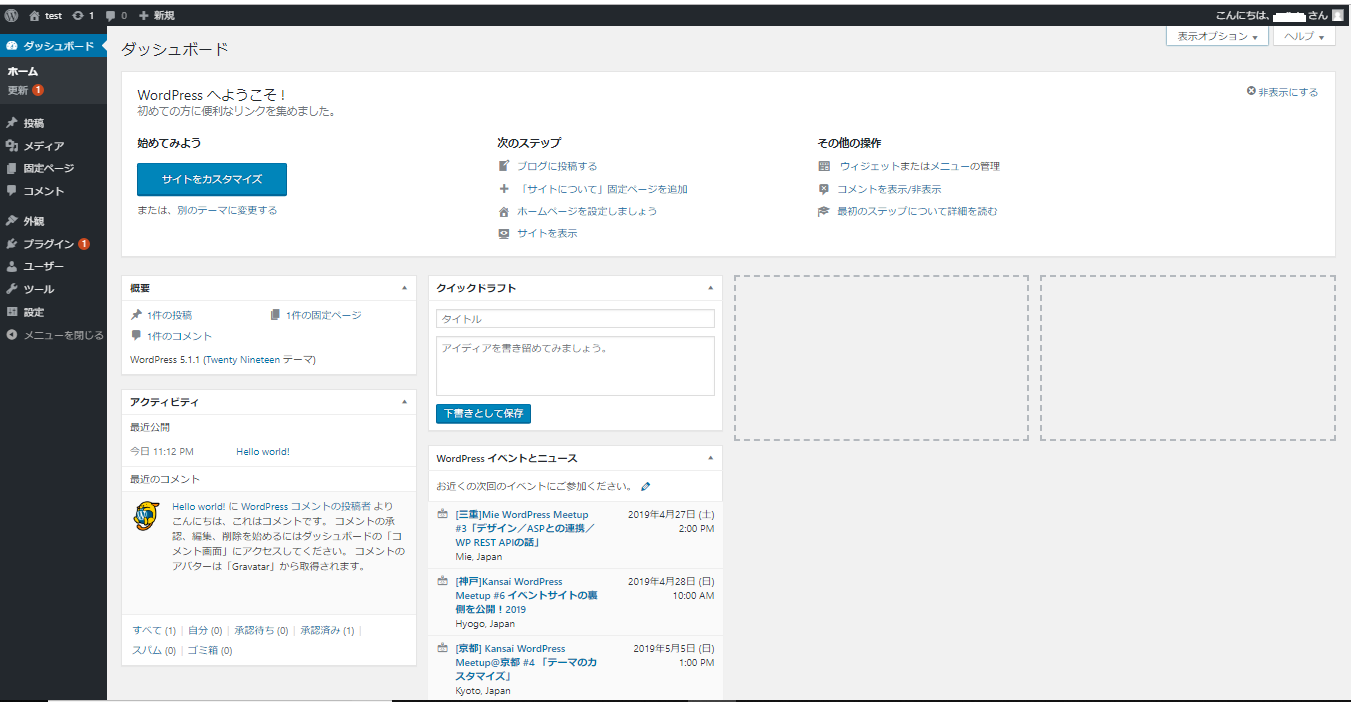
Task: Open the 1件の投稿 link
Action: click(169, 315)
